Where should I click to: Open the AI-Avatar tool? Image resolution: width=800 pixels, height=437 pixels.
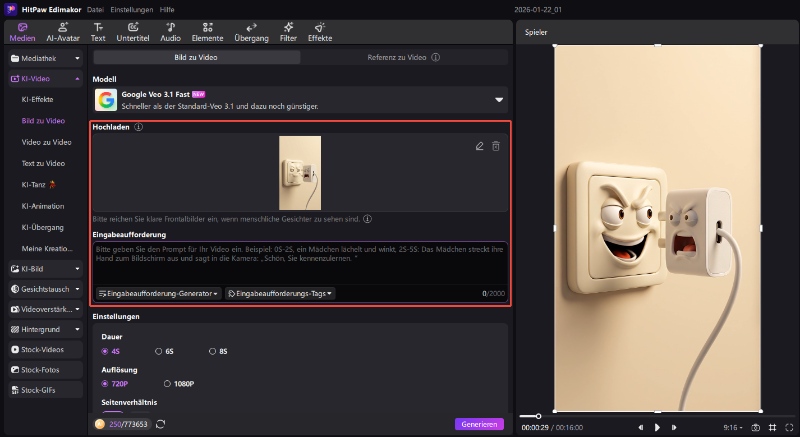(x=63, y=32)
